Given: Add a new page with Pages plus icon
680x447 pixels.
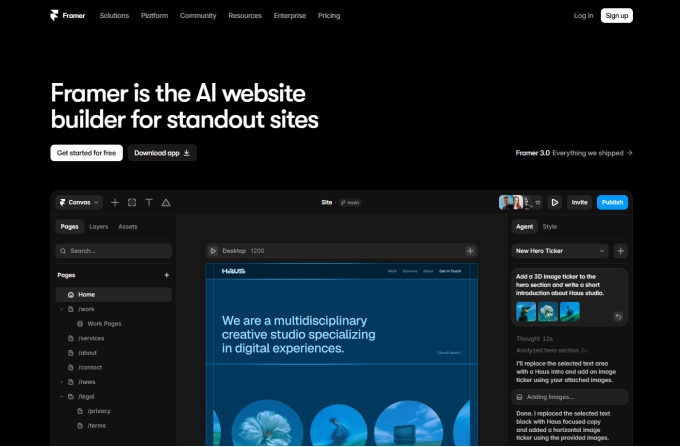Looking at the screenshot, I should point(167,275).
